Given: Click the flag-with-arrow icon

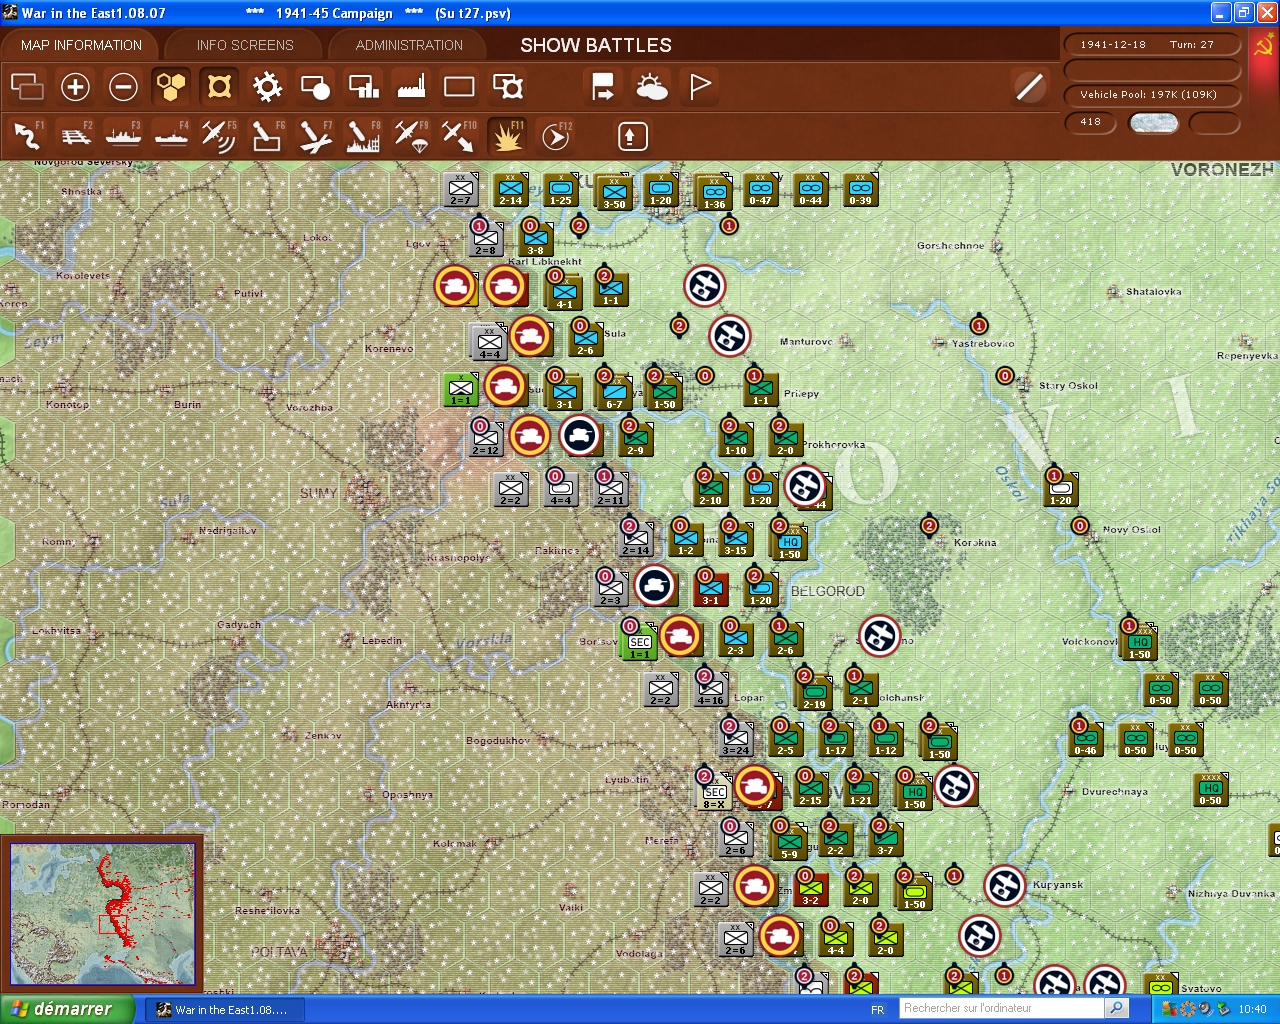Looking at the screenshot, I should [603, 87].
